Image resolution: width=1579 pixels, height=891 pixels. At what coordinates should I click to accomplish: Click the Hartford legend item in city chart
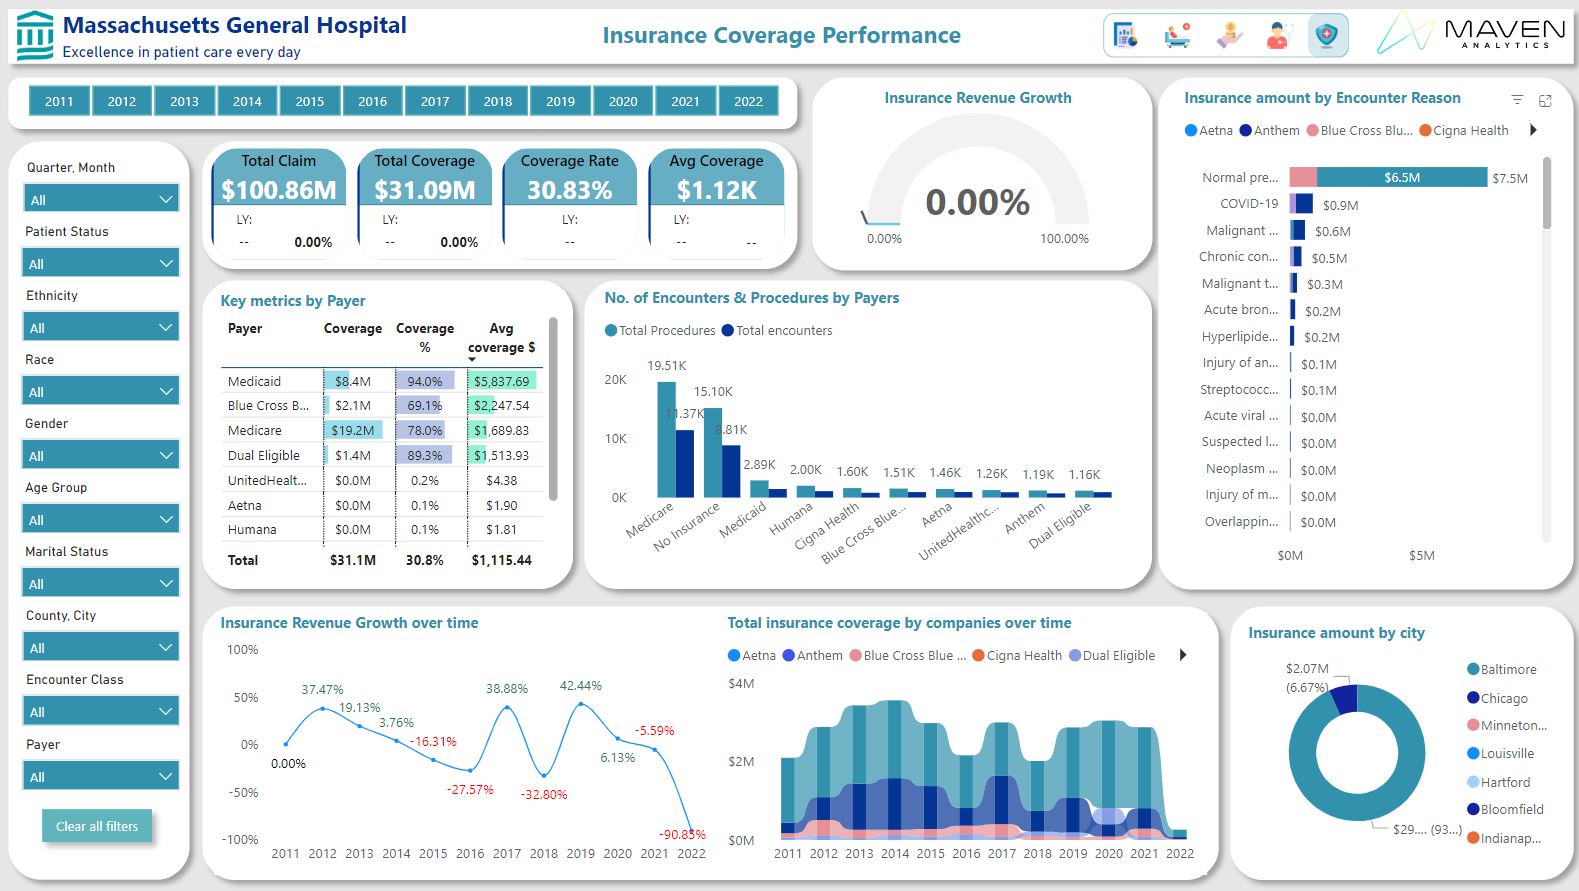point(1498,782)
